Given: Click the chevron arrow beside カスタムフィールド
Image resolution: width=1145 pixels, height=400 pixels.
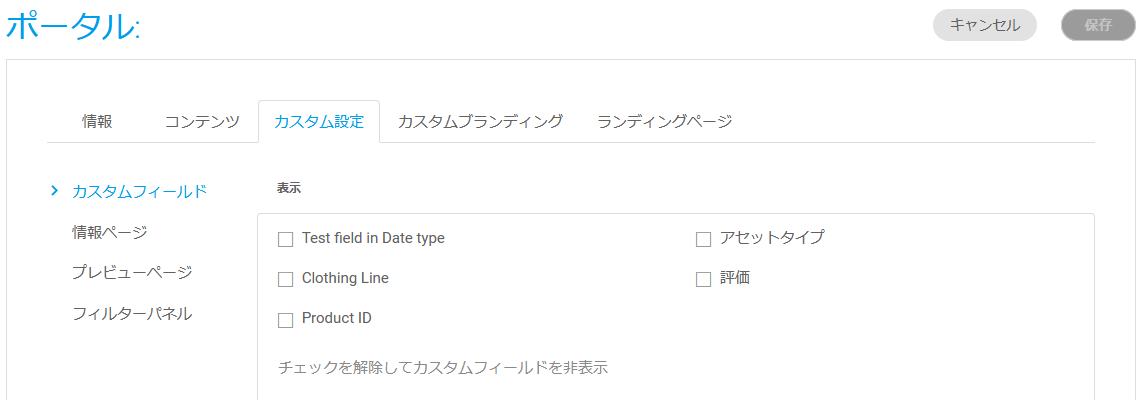Looking at the screenshot, I should tap(55, 190).
